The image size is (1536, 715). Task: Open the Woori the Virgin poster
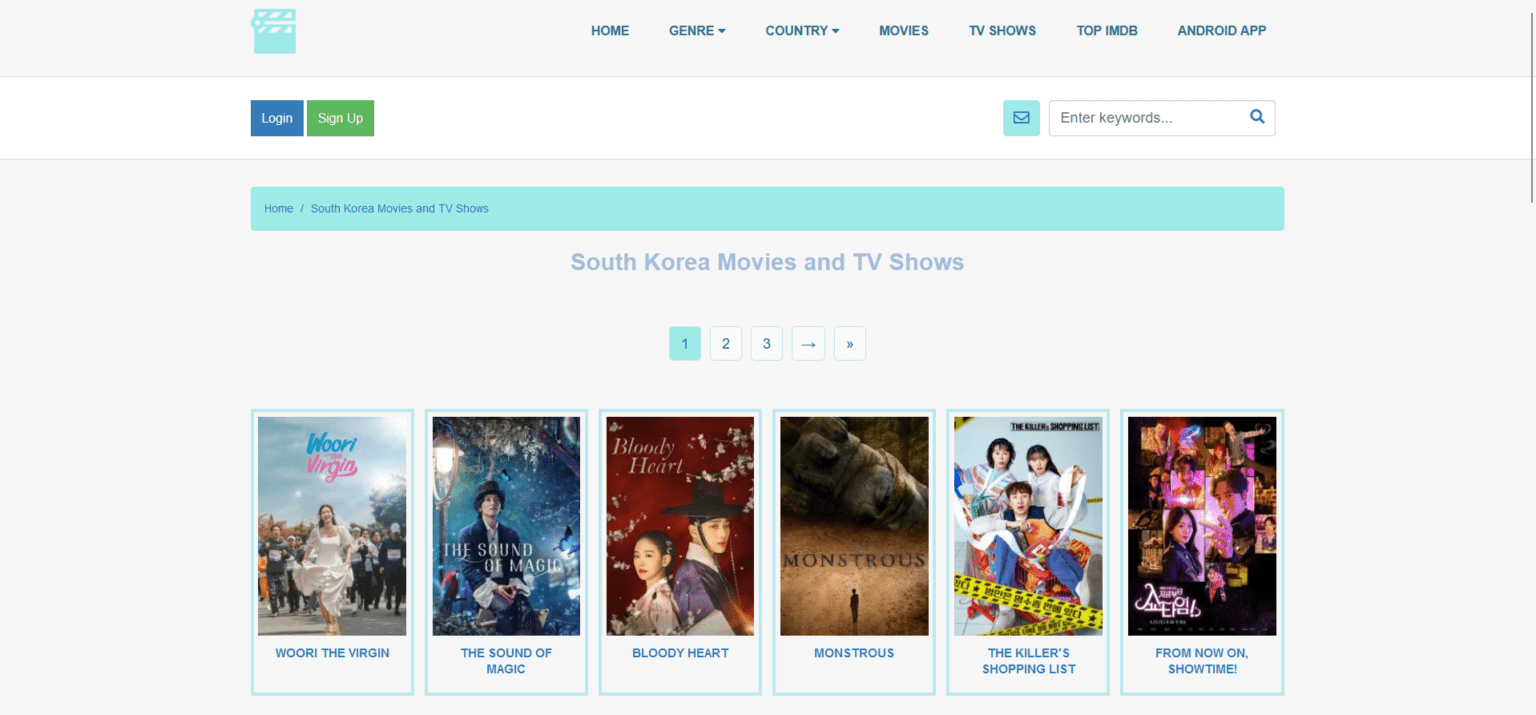coord(332,526)
